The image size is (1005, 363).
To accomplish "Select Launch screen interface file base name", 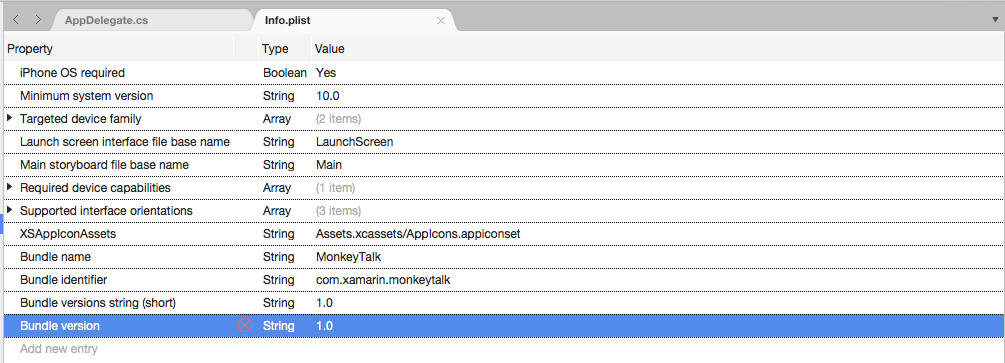I will (125, 142).
